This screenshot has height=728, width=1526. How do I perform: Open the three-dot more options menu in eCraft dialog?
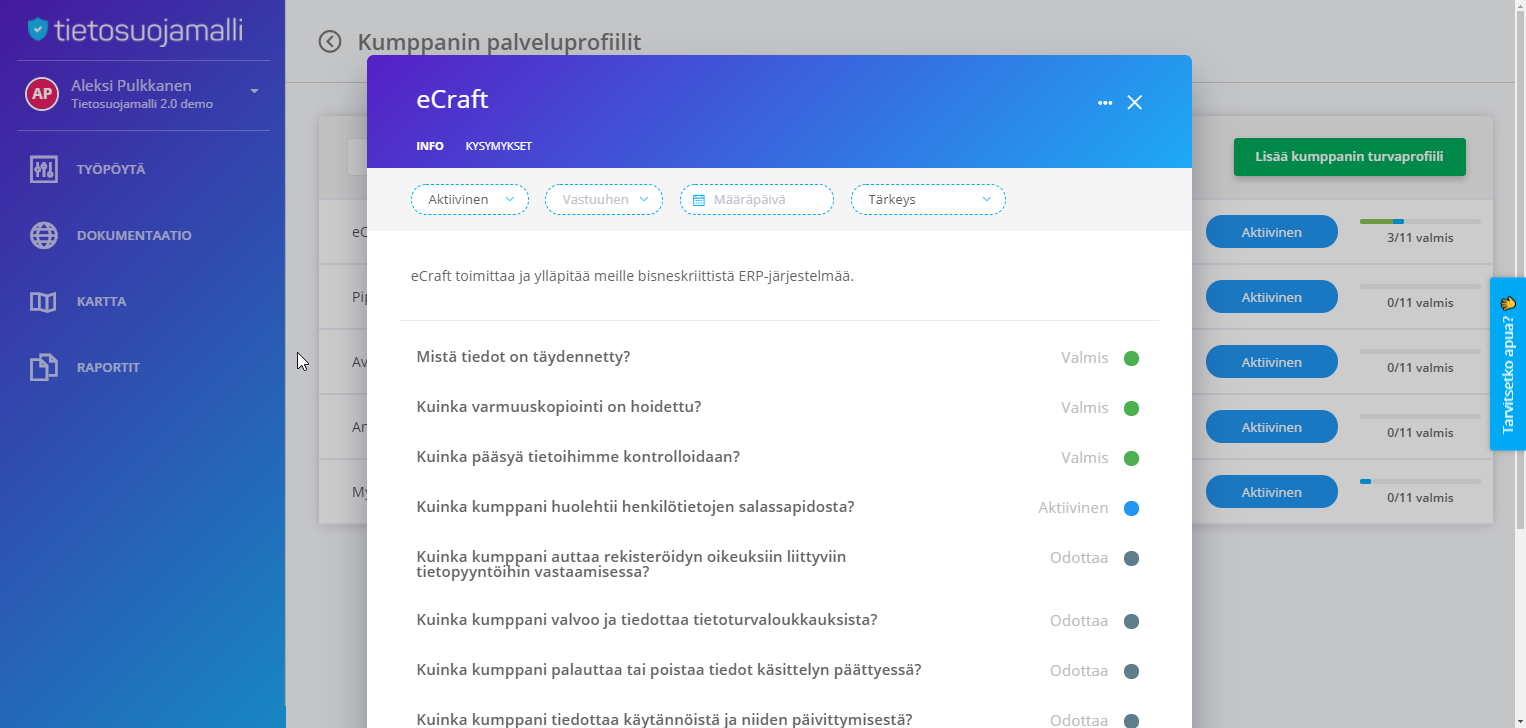(x=1105, y=102)
